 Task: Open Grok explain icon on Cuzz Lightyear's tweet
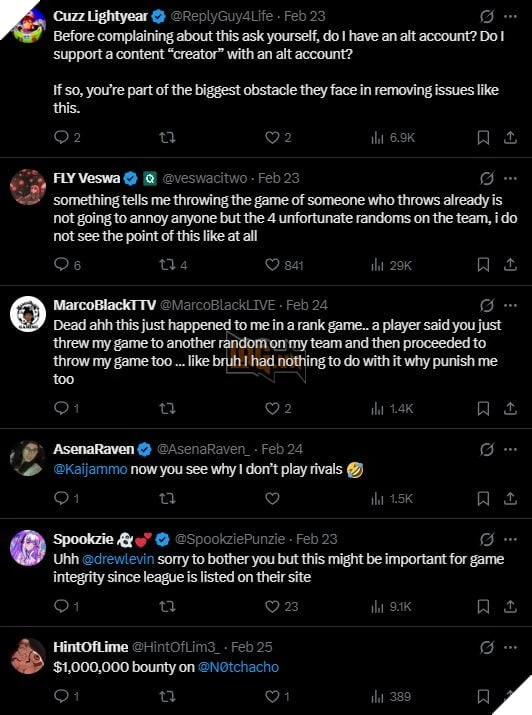(487, 16)
